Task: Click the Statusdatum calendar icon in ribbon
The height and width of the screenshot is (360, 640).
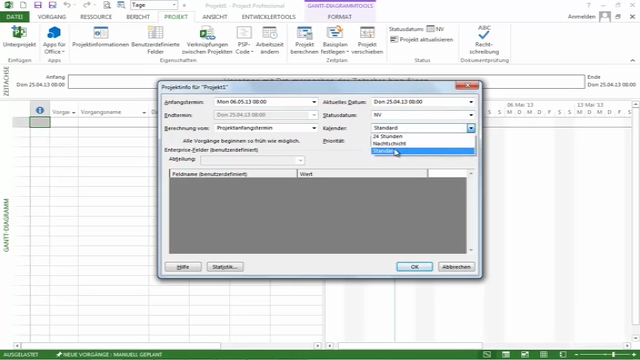Action: pos(430,29)
